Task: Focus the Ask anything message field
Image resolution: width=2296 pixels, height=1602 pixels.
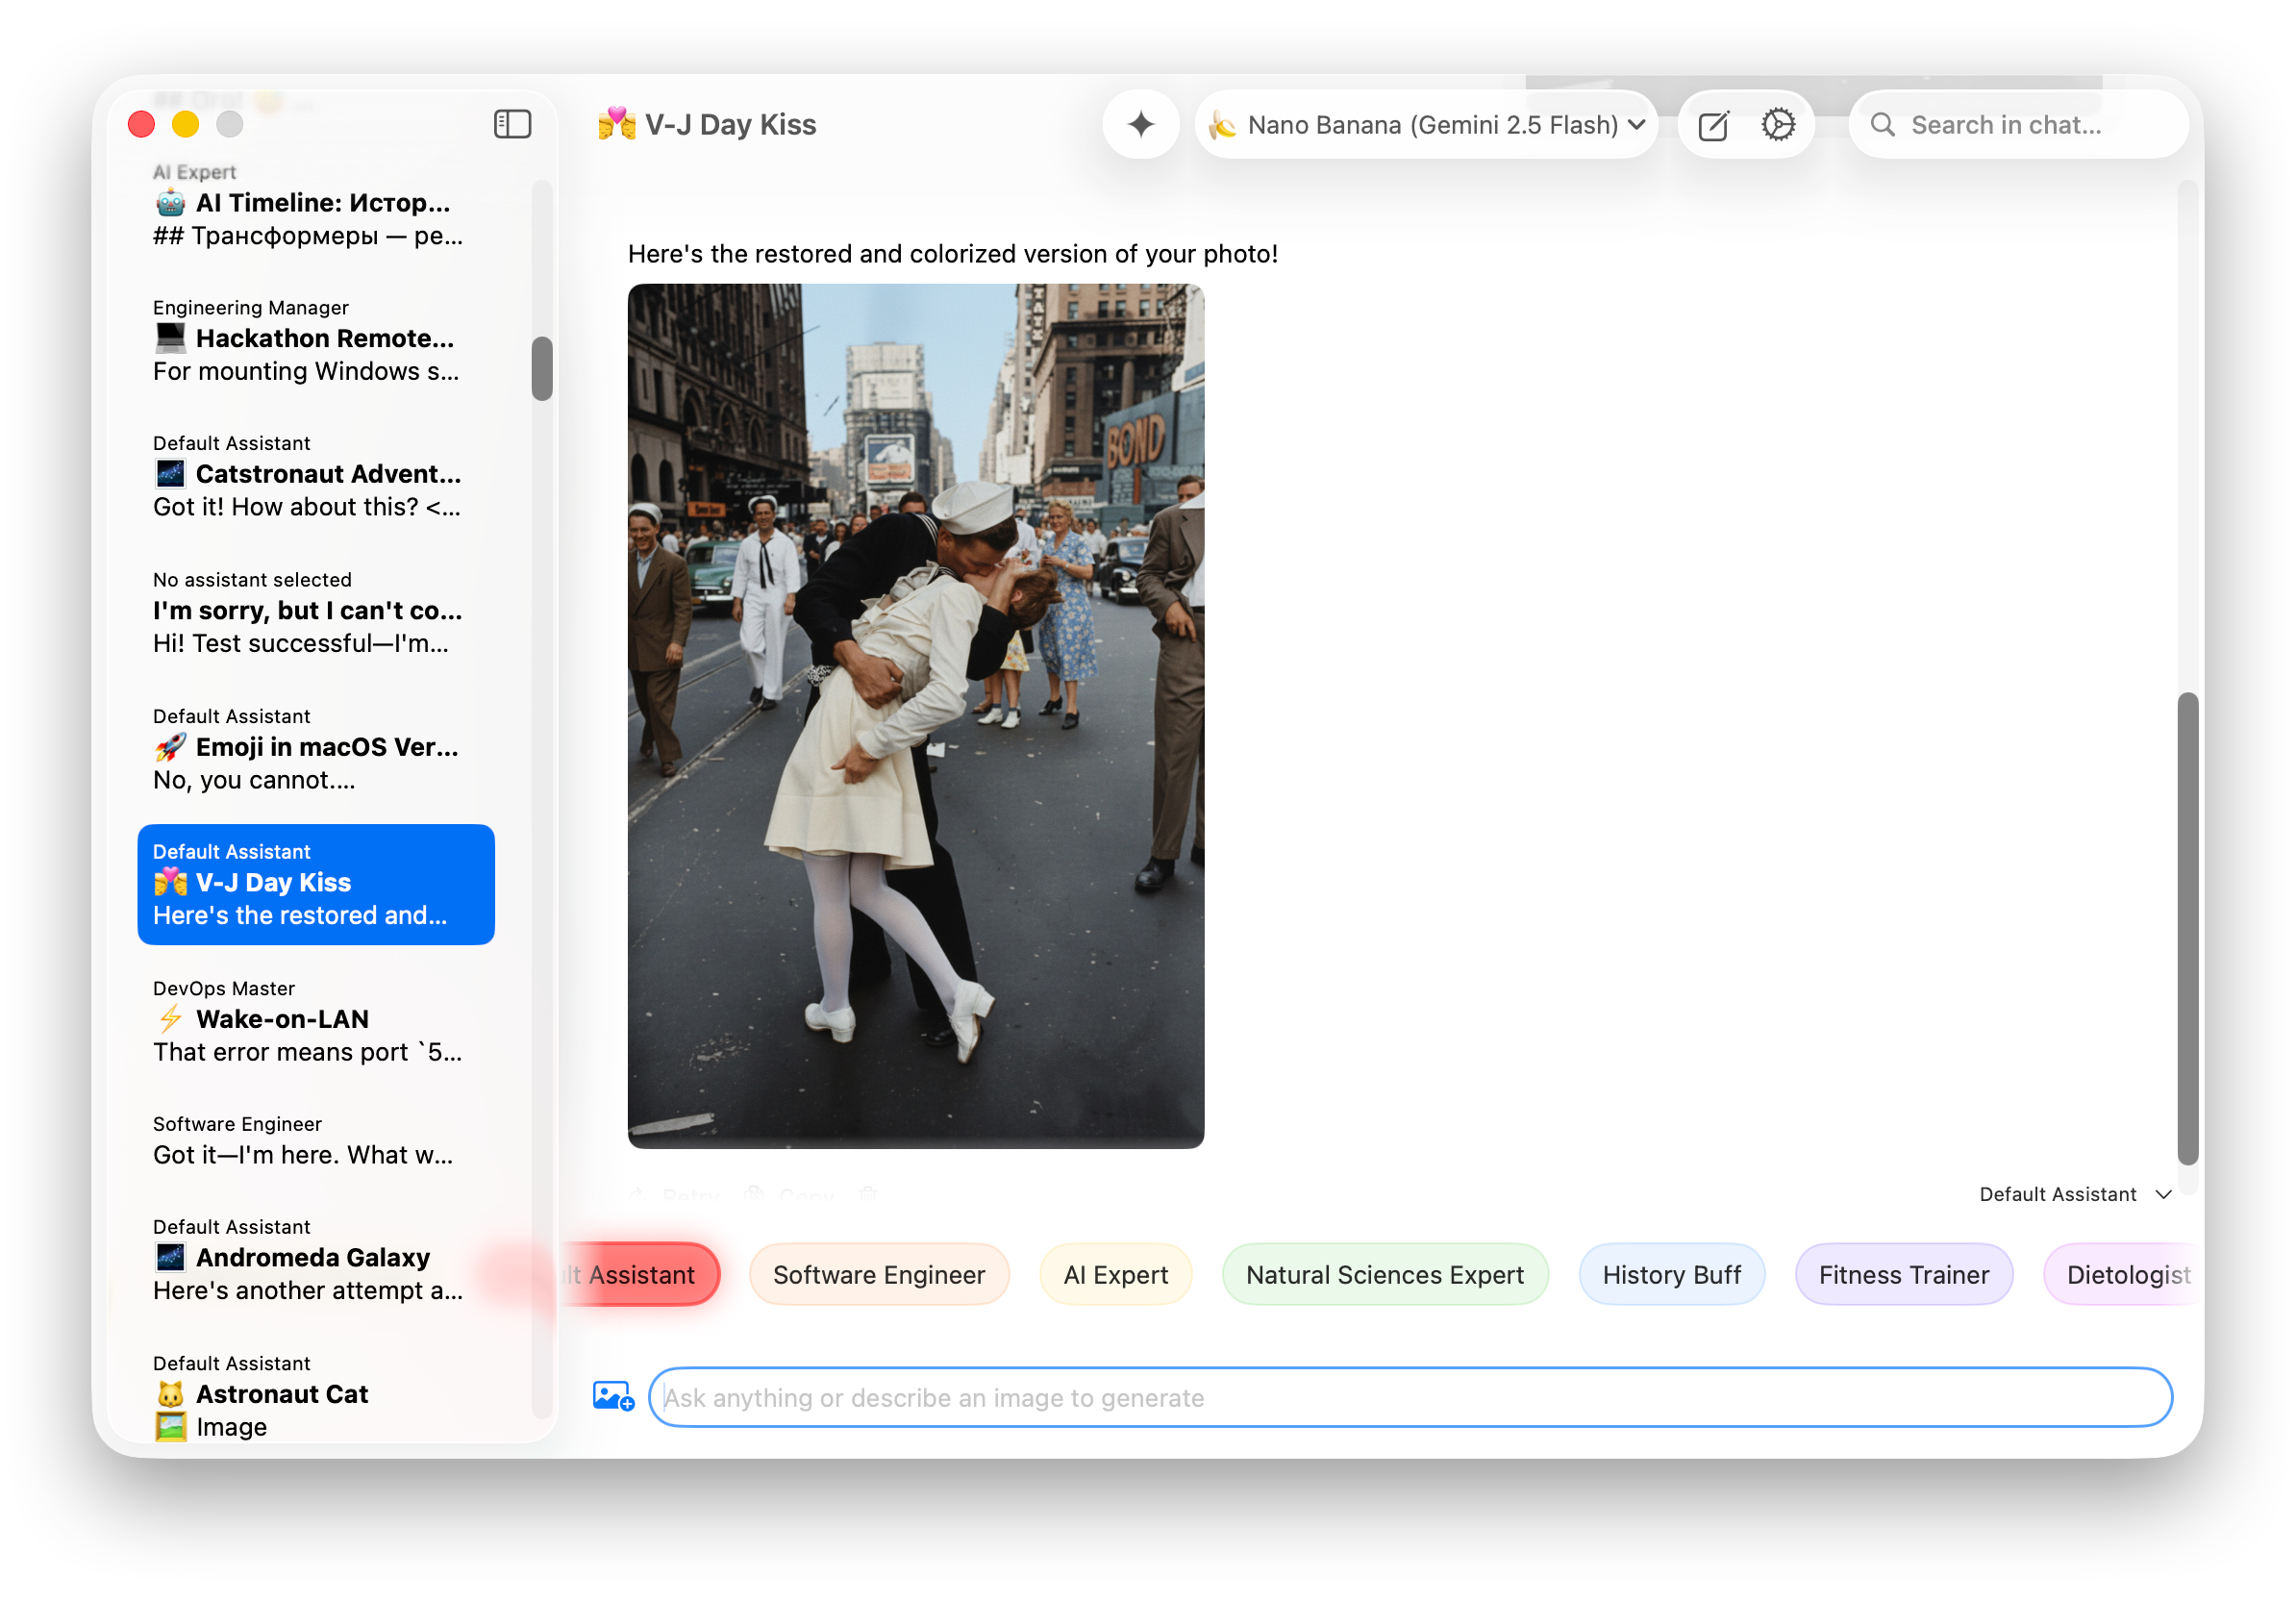Action: tap(1410, 1397)
